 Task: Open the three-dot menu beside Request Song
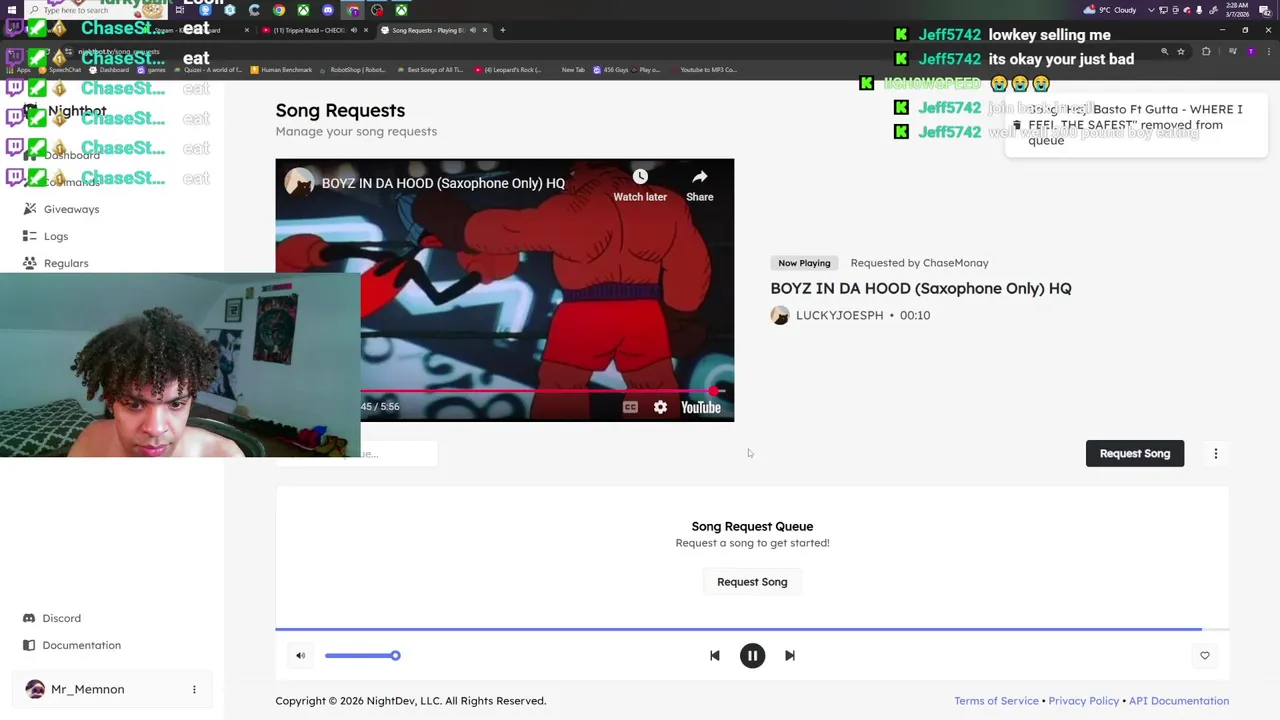(1216, 453)
